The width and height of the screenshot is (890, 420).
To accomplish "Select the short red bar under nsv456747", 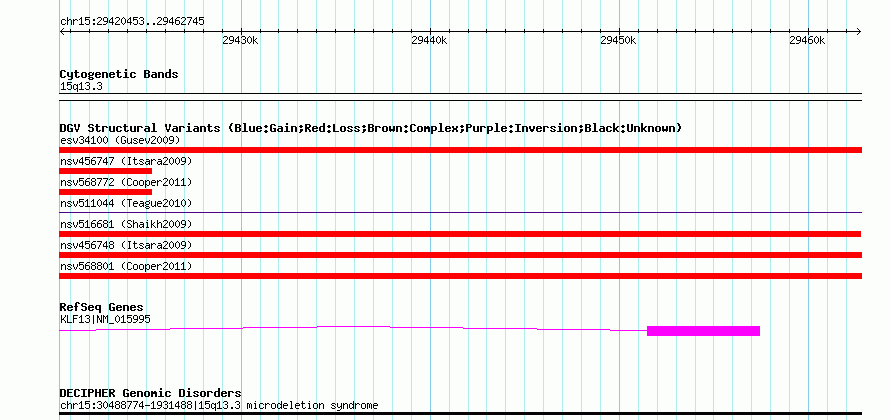I will click(x=106, y=171).
